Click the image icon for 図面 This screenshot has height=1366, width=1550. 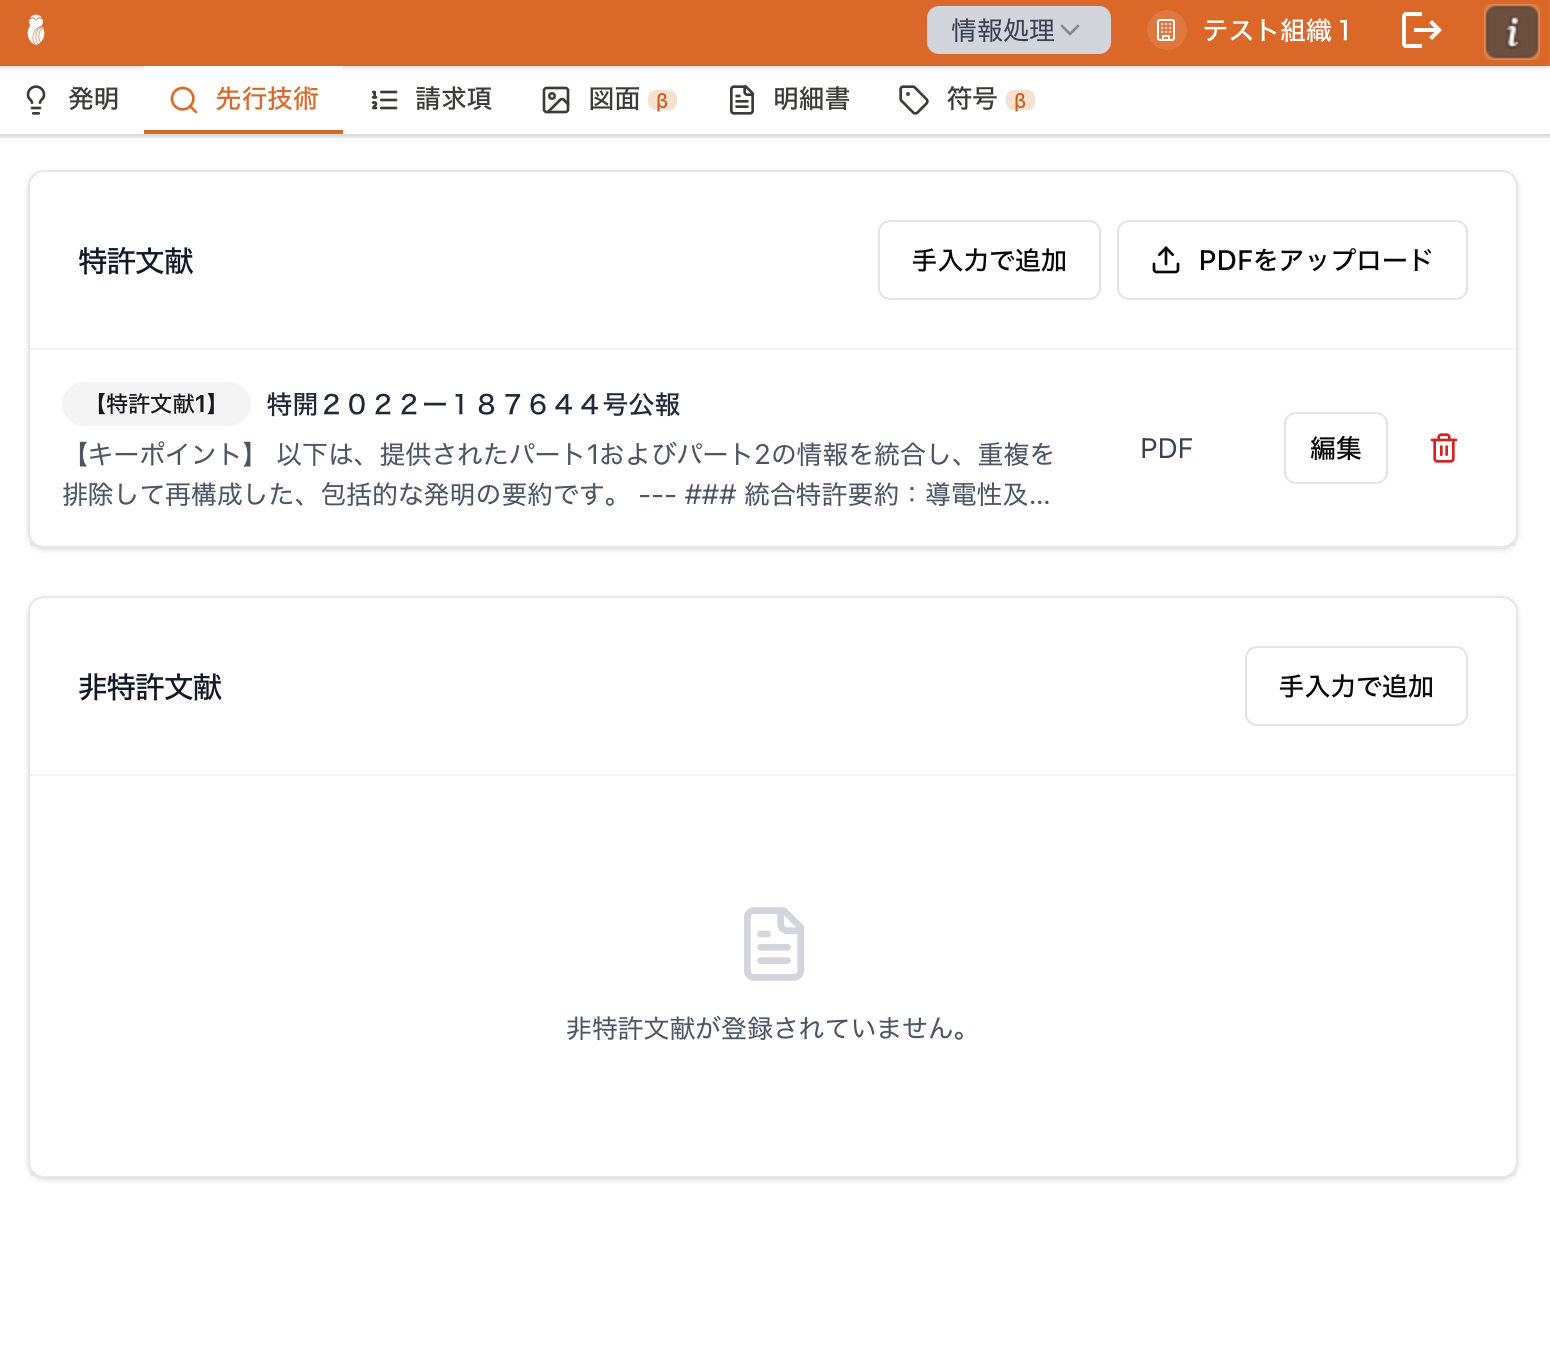coord(556,100)
